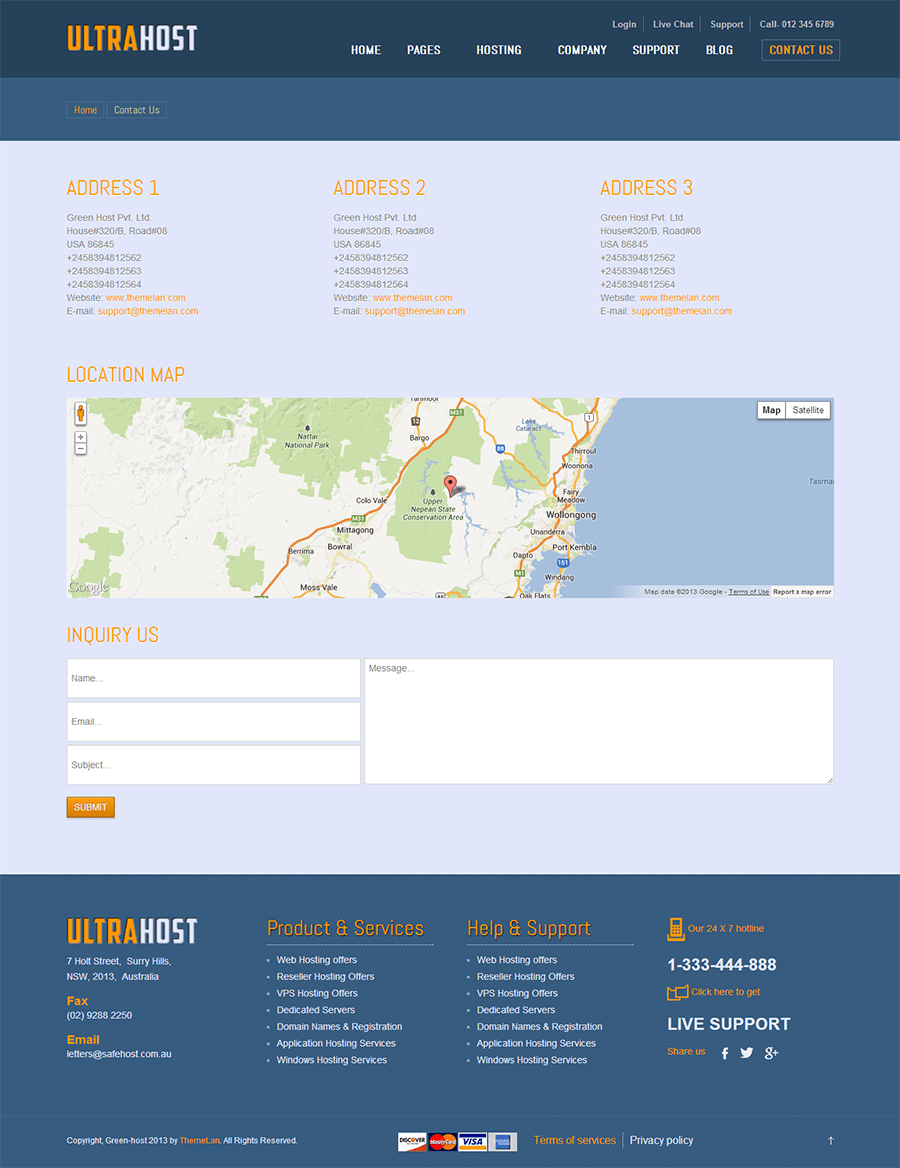Click the Google+ share icon

click(771, 1052)
